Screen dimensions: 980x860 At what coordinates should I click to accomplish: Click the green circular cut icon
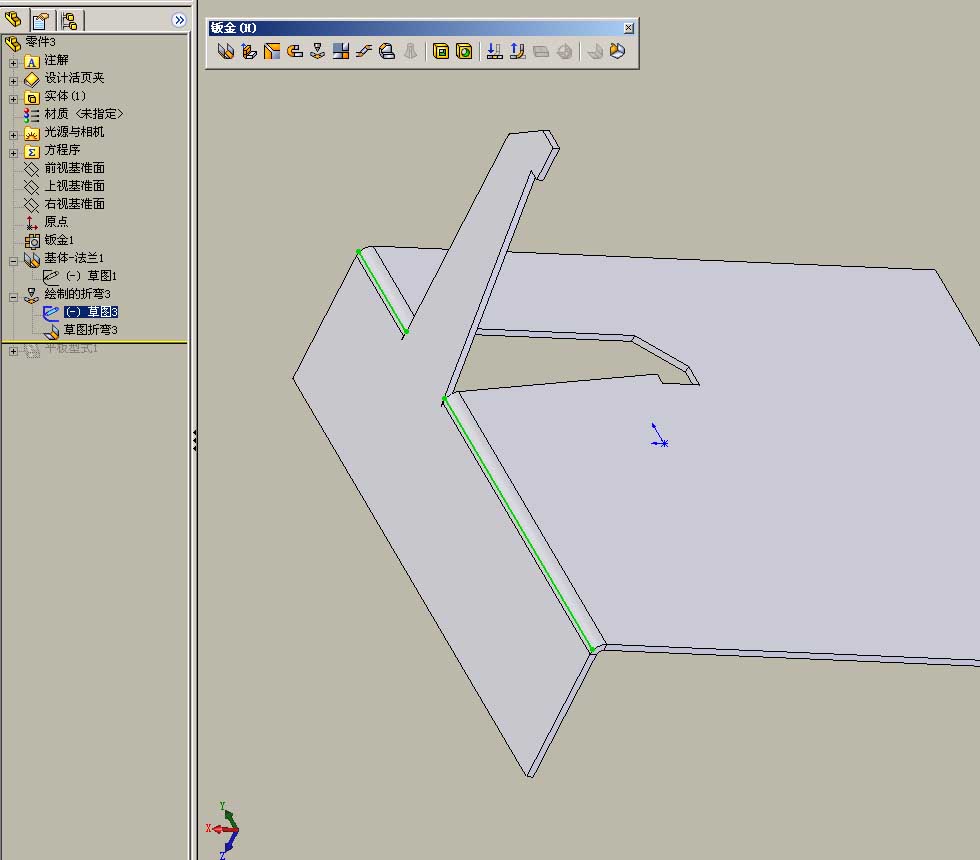(464, 51)
